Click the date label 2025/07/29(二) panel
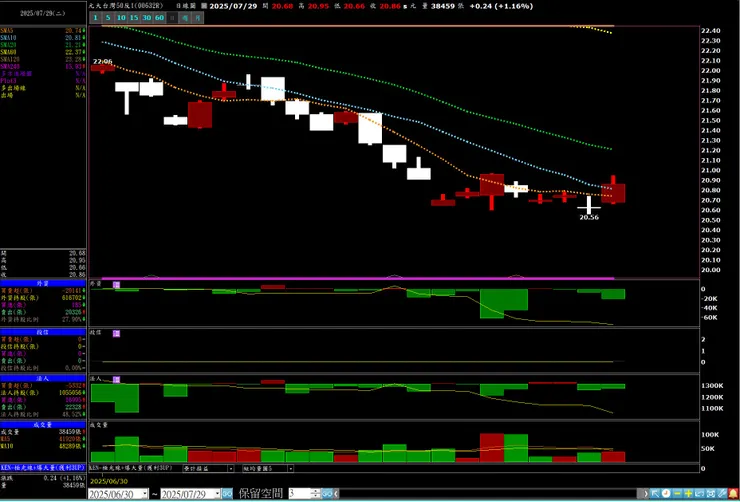This screenshot has width=740, height=502. pos(43,13)
